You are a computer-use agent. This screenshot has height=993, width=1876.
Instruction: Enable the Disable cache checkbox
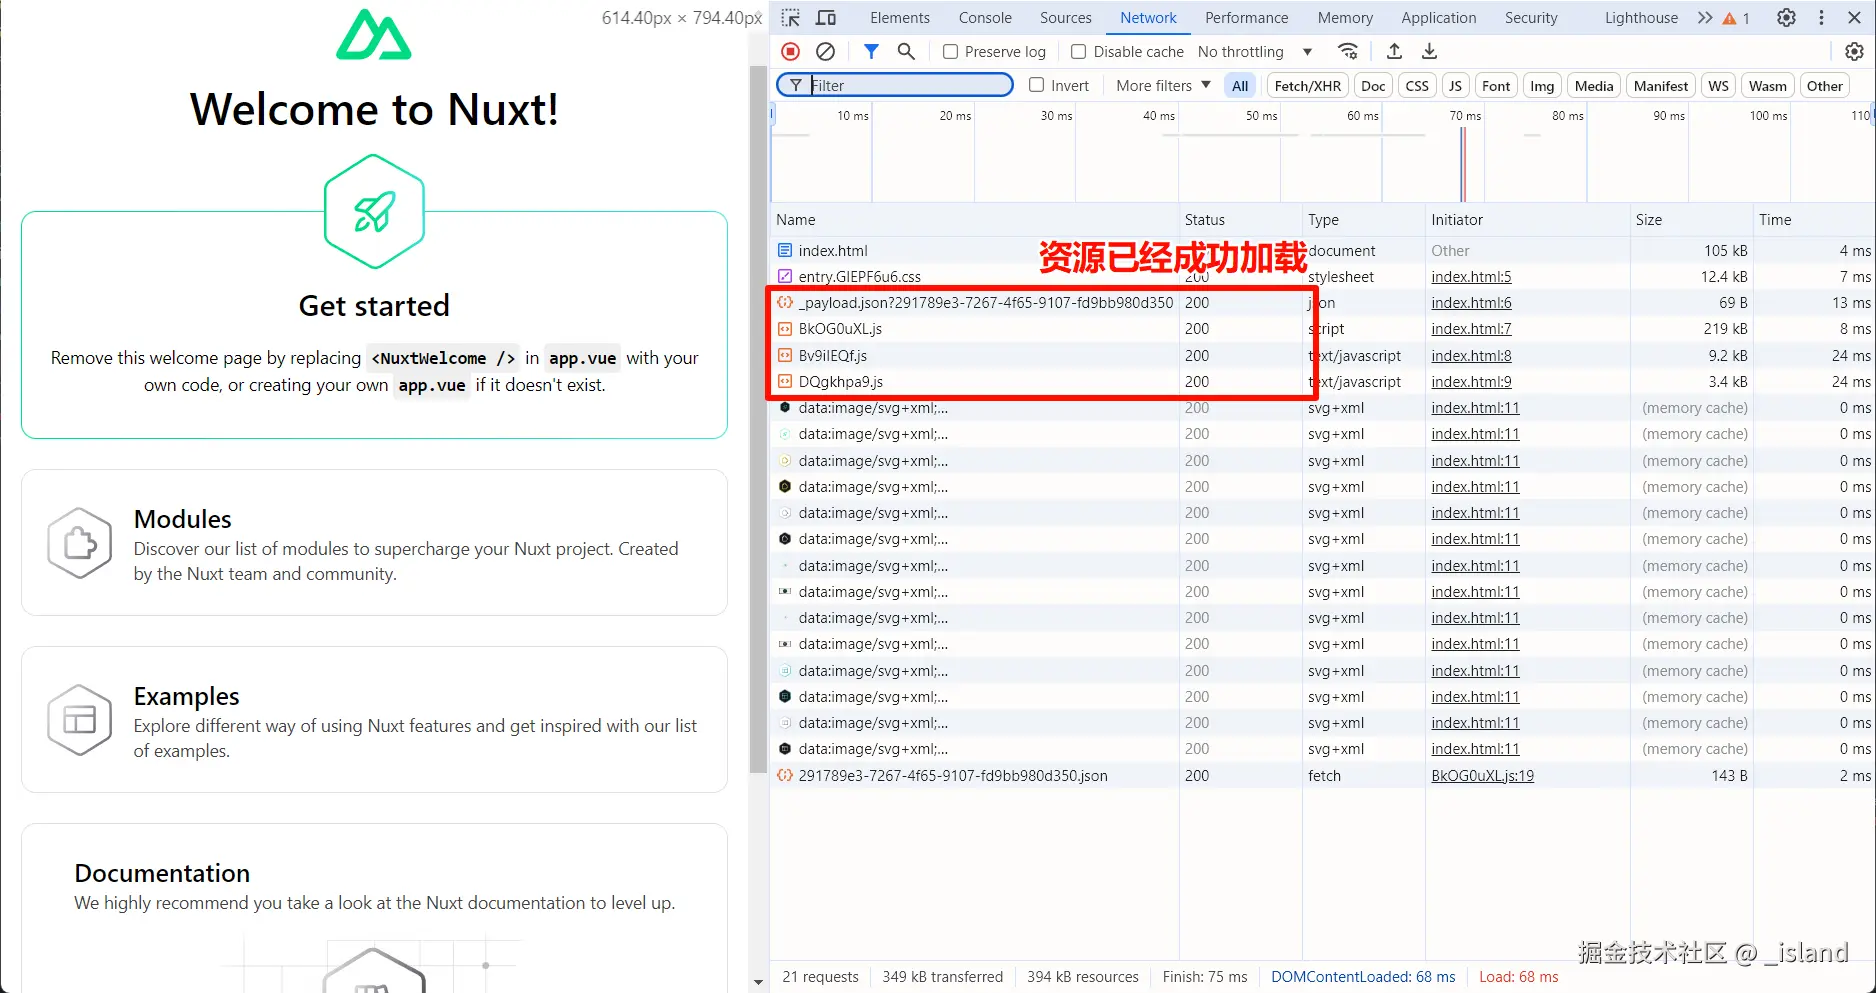[1078, 52]
